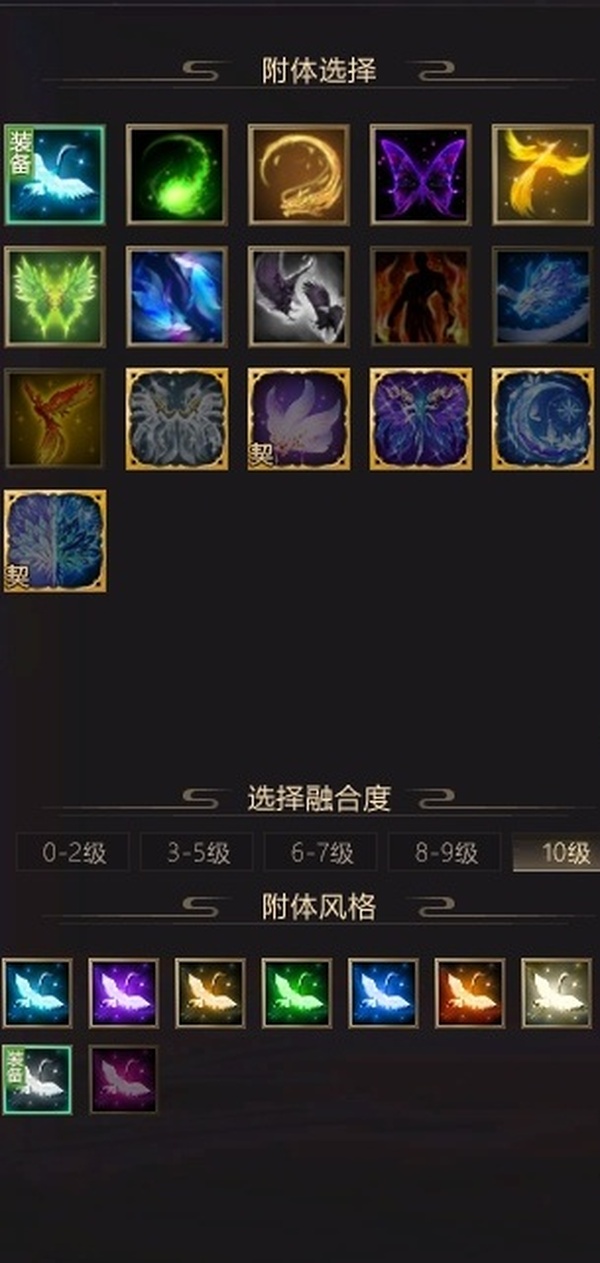Viewport: 600px width, 1263px height.
Task: Choose the peacock feather icon marked 契
Action: [x=55, y=540]
